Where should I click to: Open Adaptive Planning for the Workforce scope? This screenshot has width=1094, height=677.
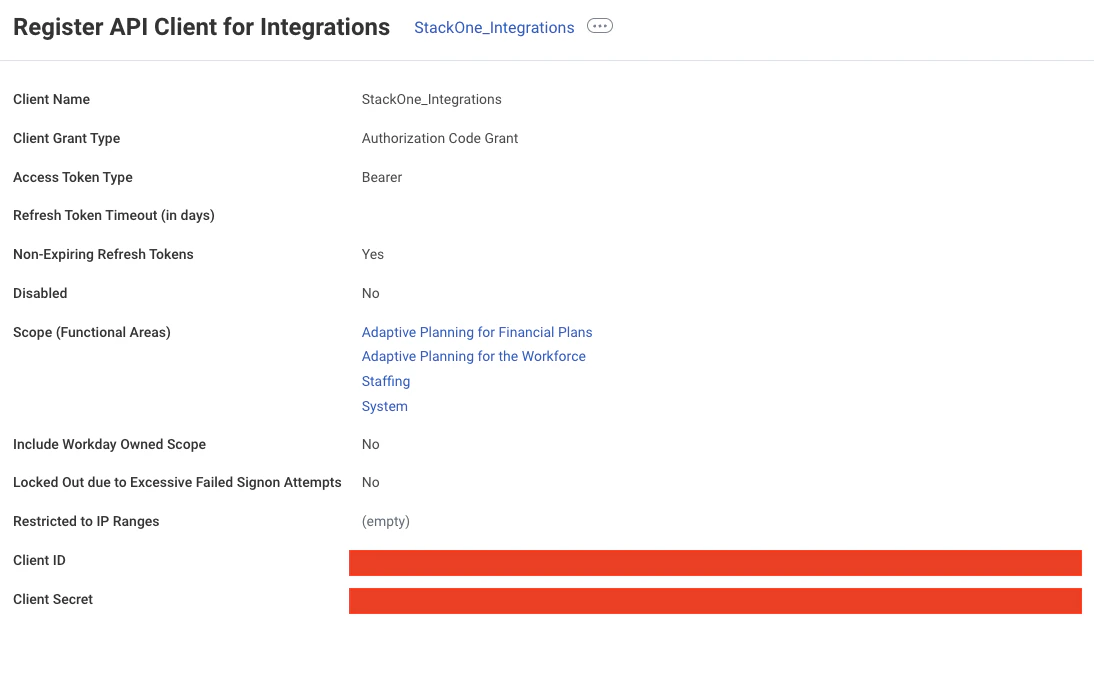[x=473, y=356]
